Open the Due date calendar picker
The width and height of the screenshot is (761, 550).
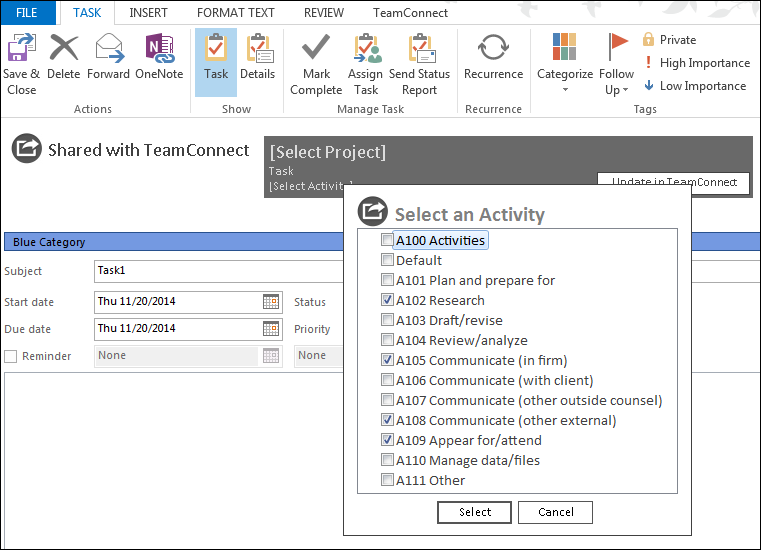[271, 329]
